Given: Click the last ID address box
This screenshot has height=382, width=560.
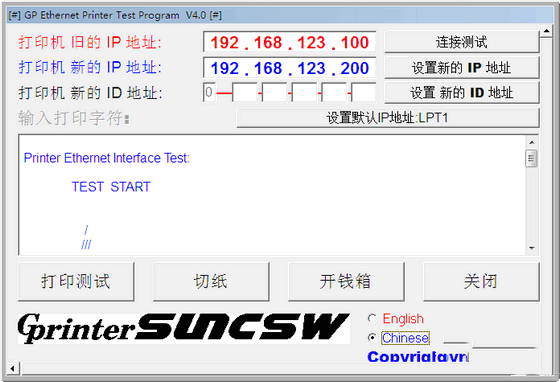Looking at the screenshot, I should click(364, 93).
